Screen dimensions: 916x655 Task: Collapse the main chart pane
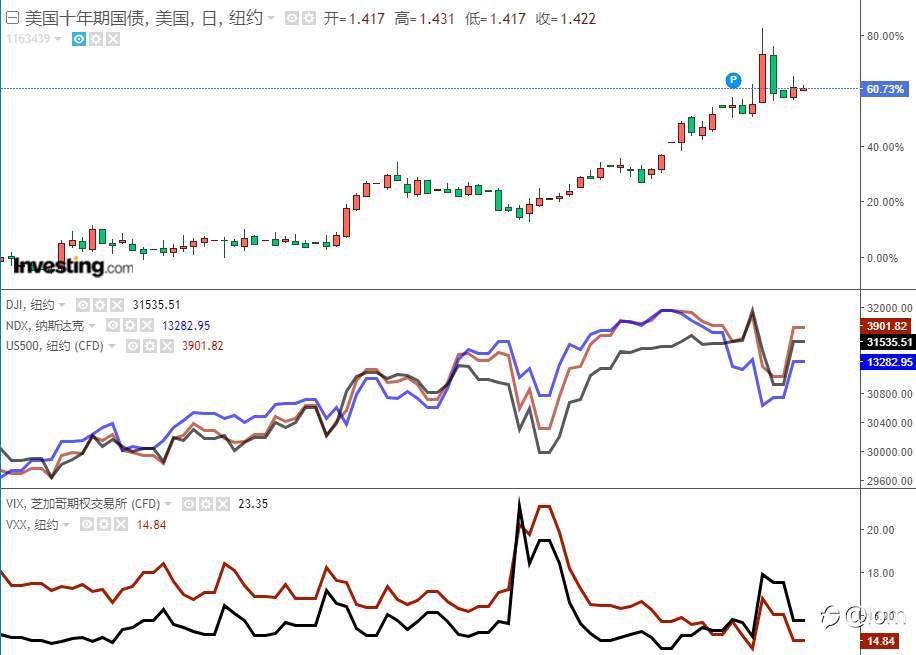coord(13,16)
